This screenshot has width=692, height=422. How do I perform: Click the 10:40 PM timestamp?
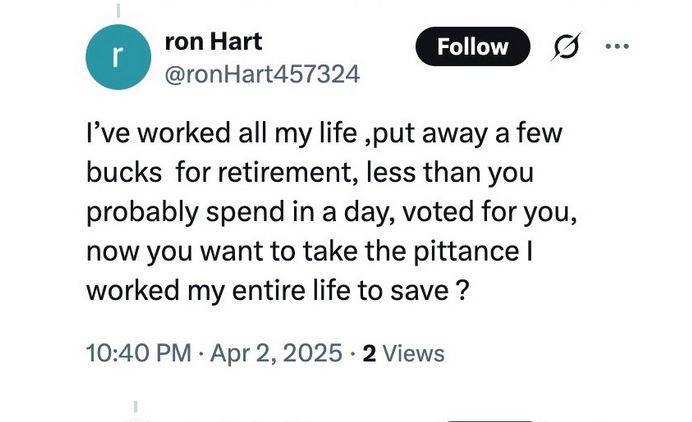point(139,353)
